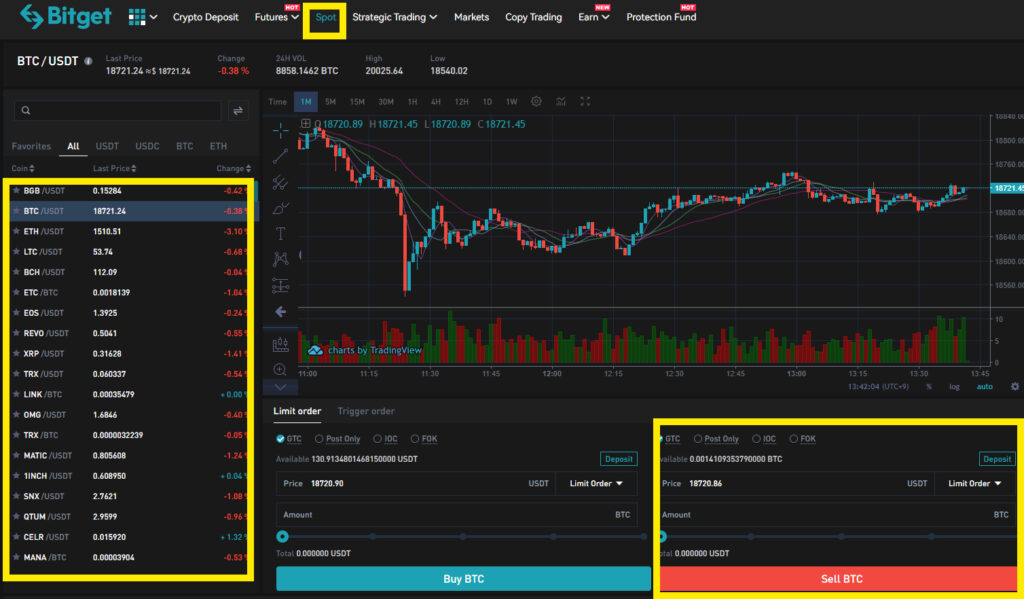The height and width of the screenshot is (599, 1024).
Task: Open the Spot trading menu item
Action: pos(325,17)
